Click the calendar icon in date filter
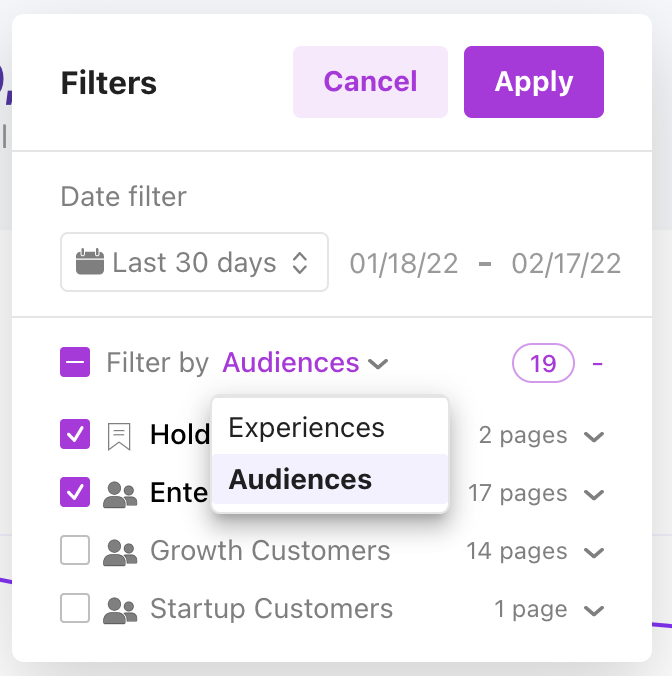Image resolution: width=672 pixels, height=676 pixels. tap(90, 263)
